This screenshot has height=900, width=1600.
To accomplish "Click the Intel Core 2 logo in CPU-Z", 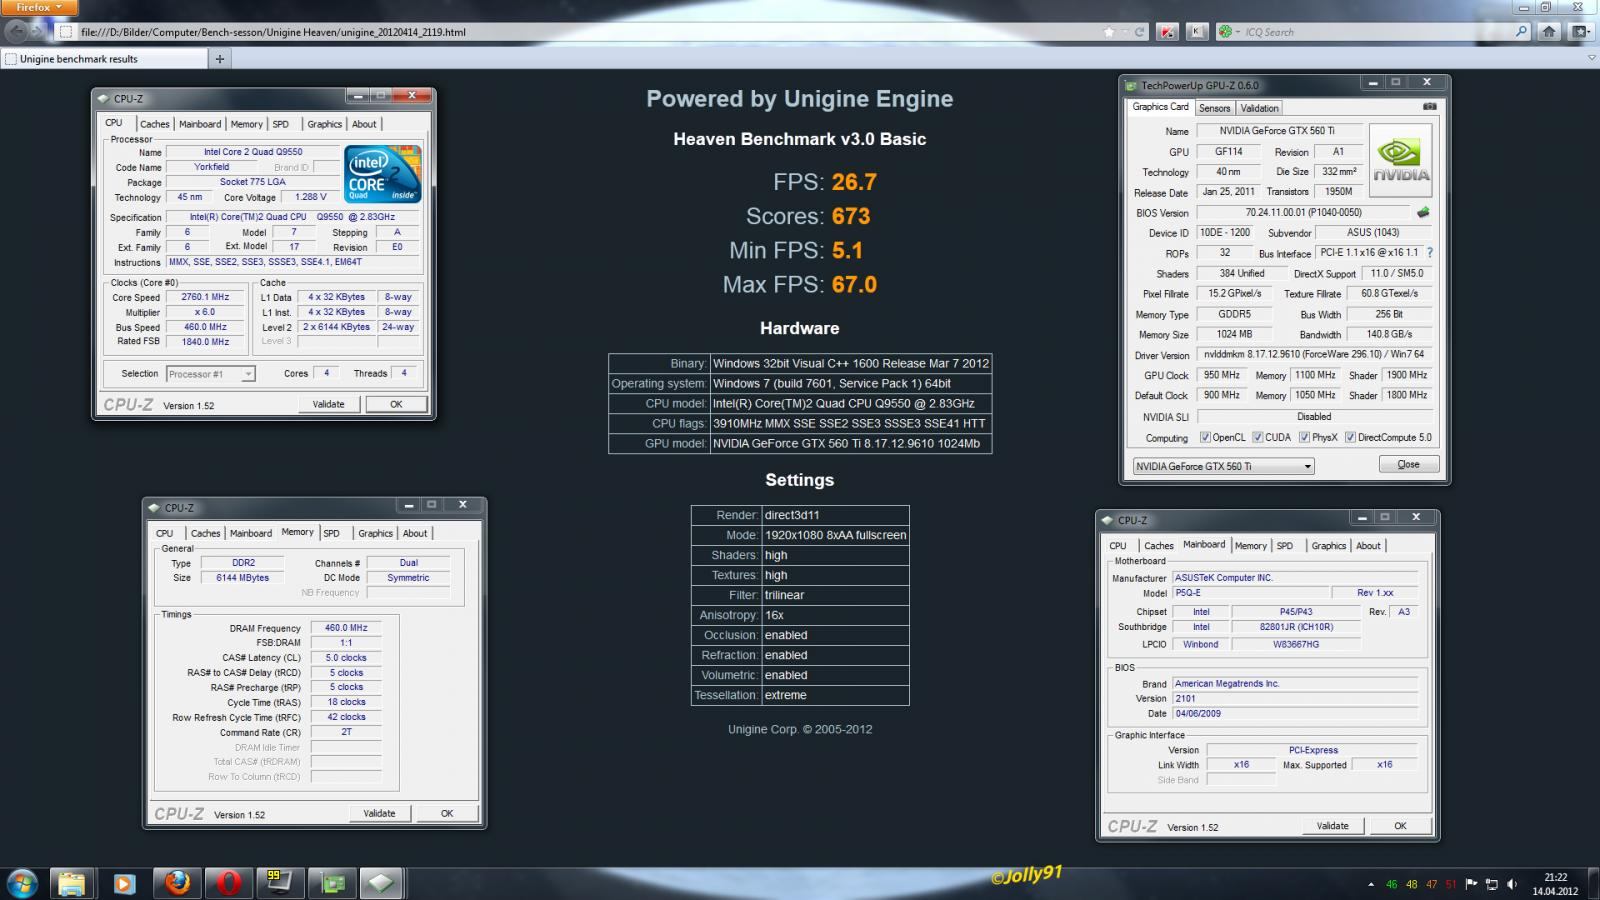I will pos(382,175).
